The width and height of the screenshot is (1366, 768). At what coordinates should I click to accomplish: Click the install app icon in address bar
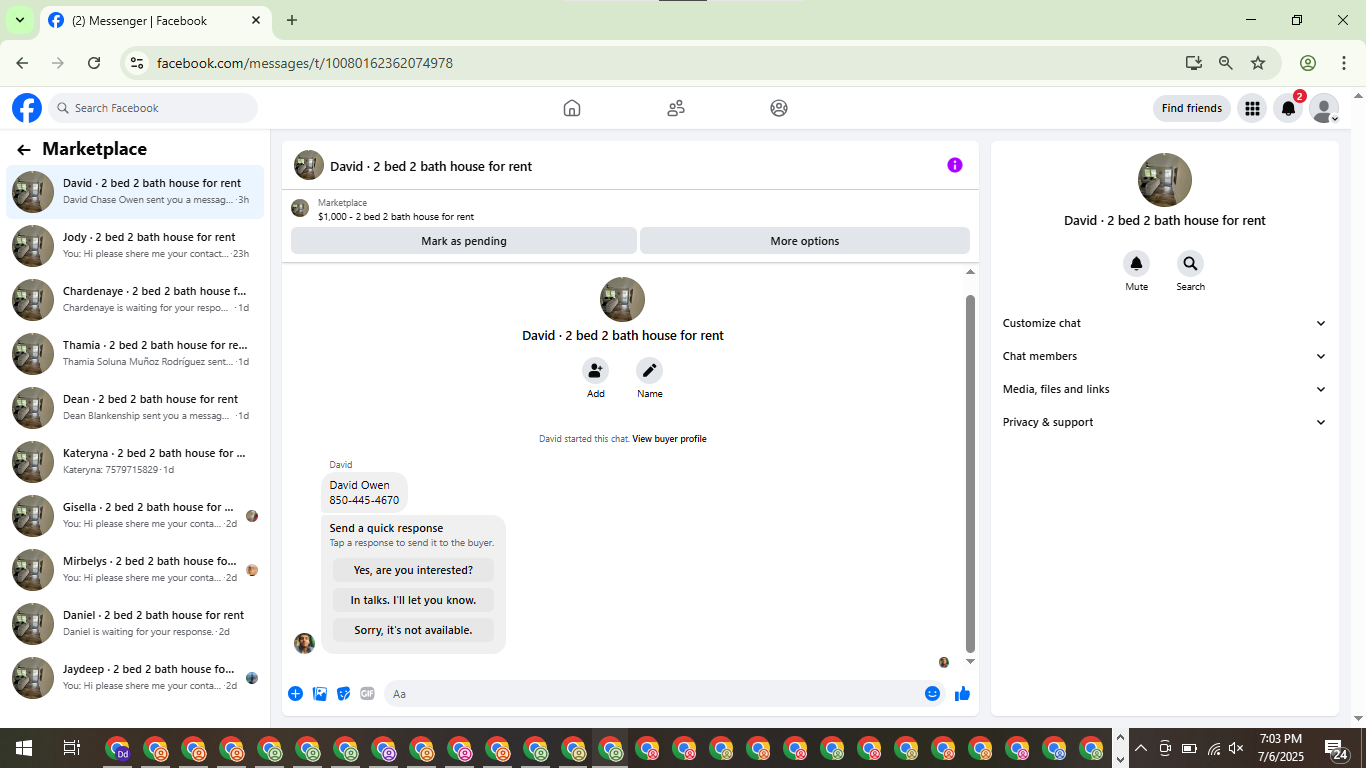(1193, 63)
